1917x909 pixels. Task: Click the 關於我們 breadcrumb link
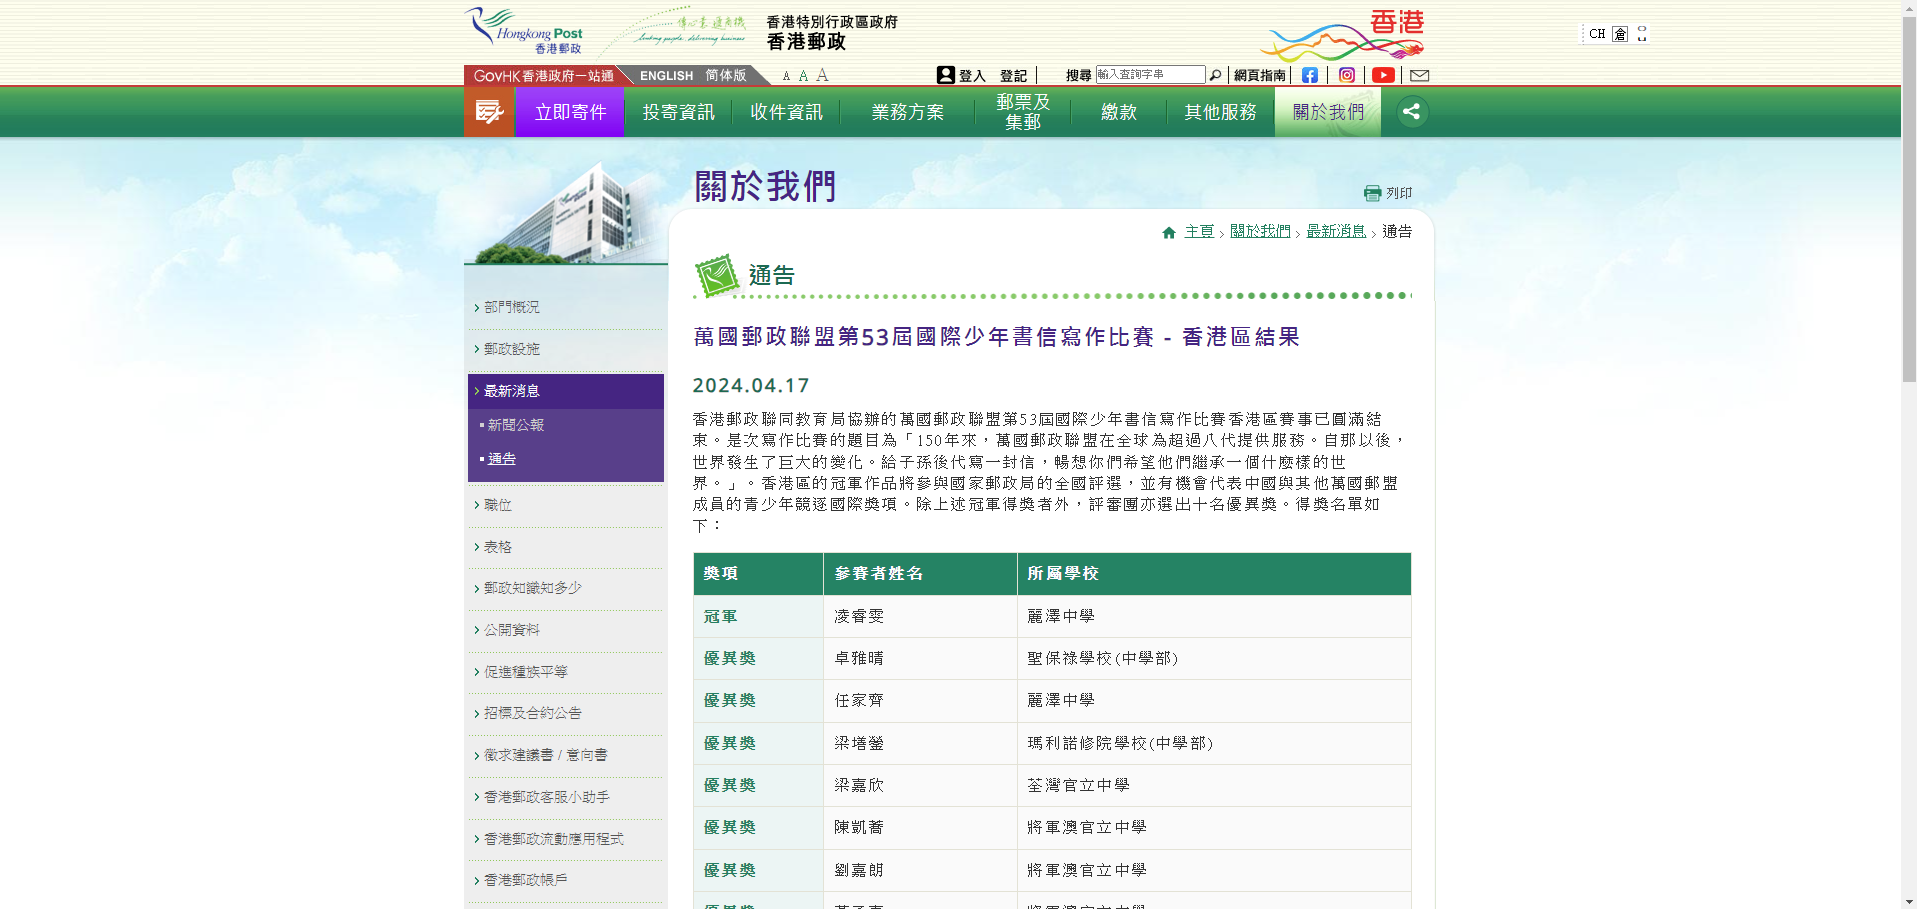point(1260,232)
